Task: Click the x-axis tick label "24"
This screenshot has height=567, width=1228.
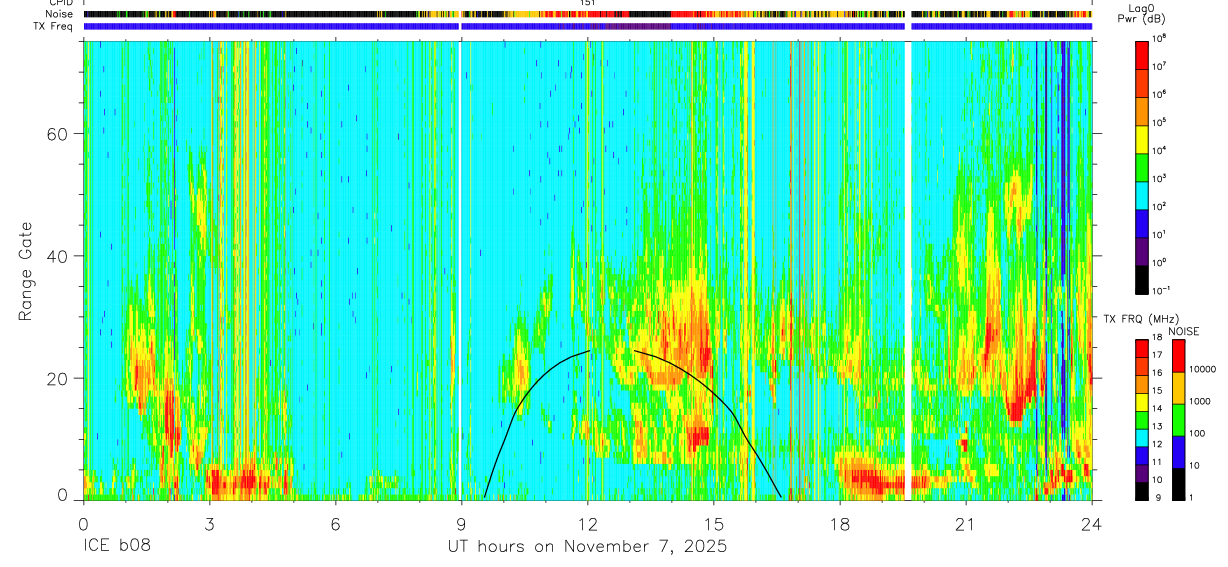Action: point(1092,523)
